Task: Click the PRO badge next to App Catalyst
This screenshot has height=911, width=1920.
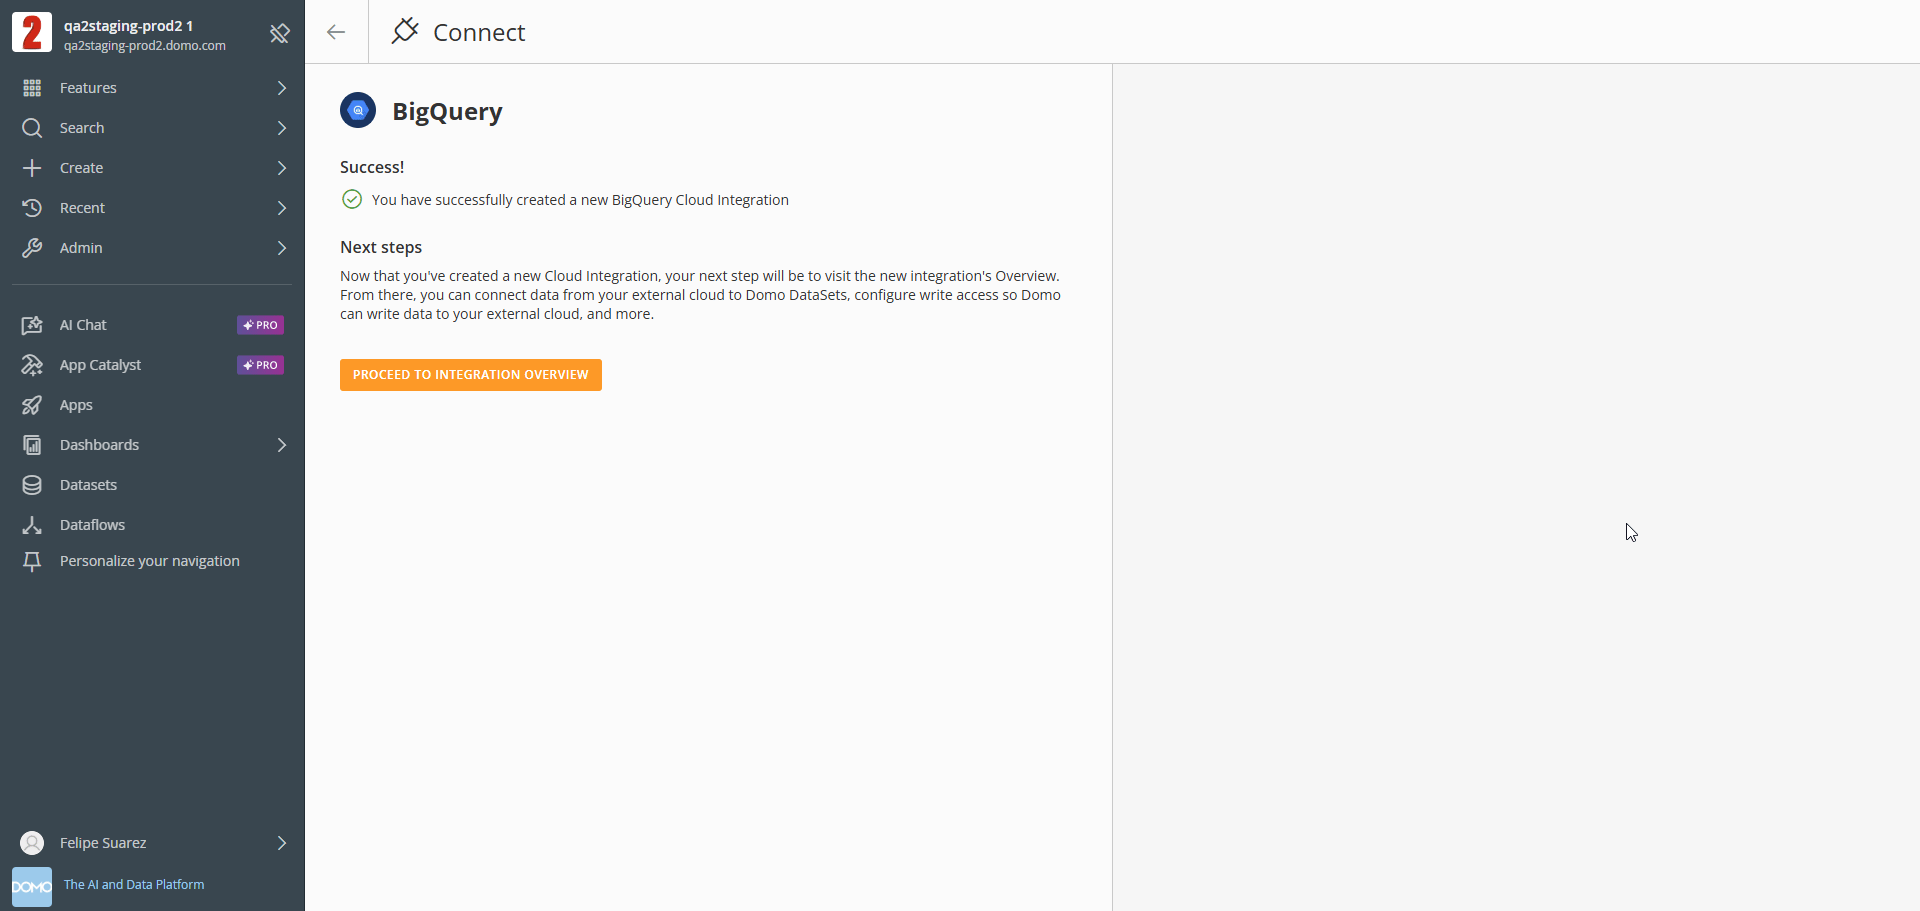Action: pyautogui.click(x=260, y=365)
